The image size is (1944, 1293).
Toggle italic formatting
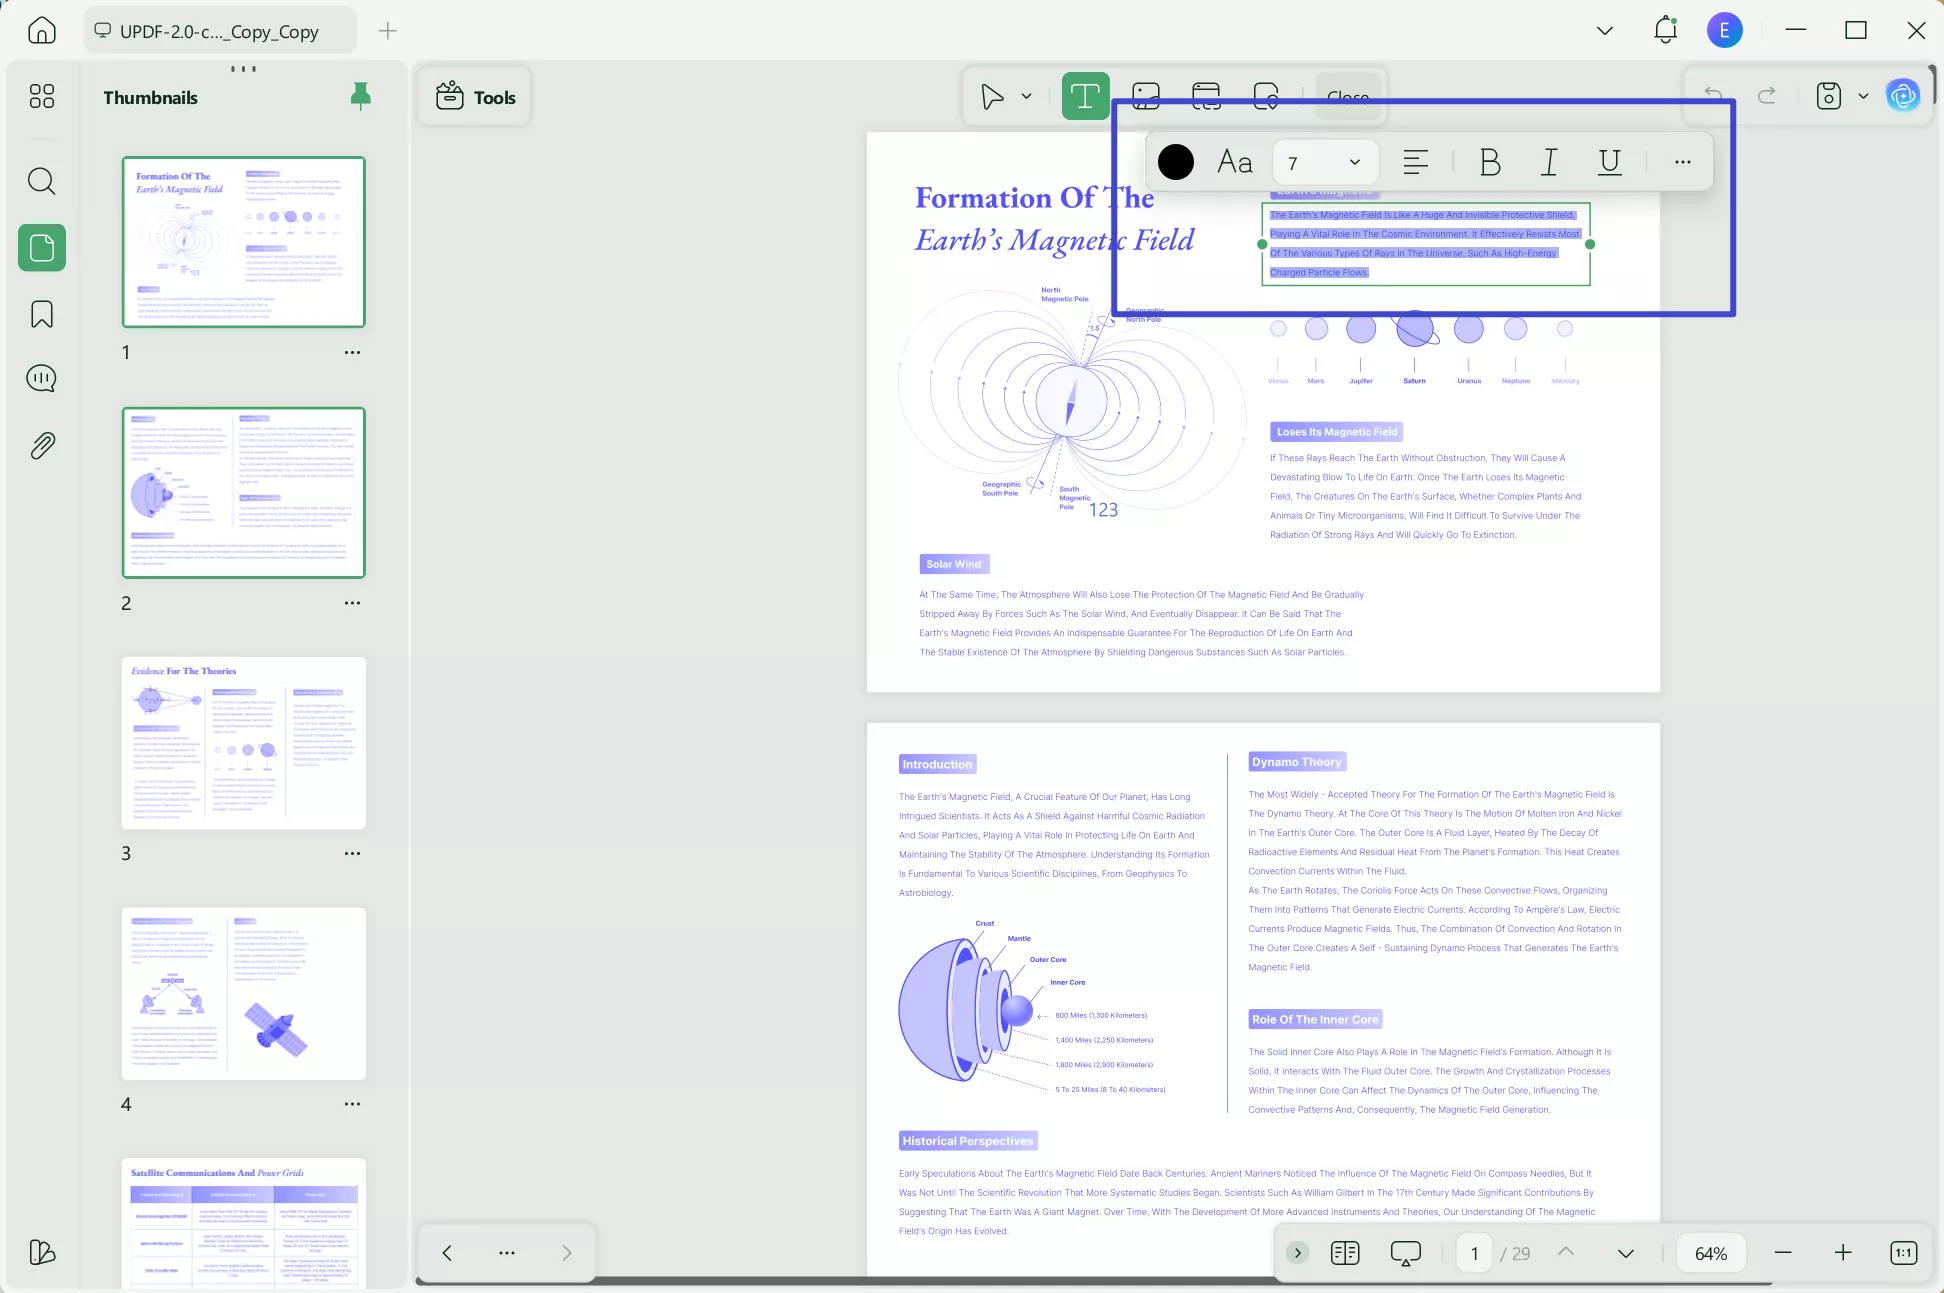[x=1548, y=161]
